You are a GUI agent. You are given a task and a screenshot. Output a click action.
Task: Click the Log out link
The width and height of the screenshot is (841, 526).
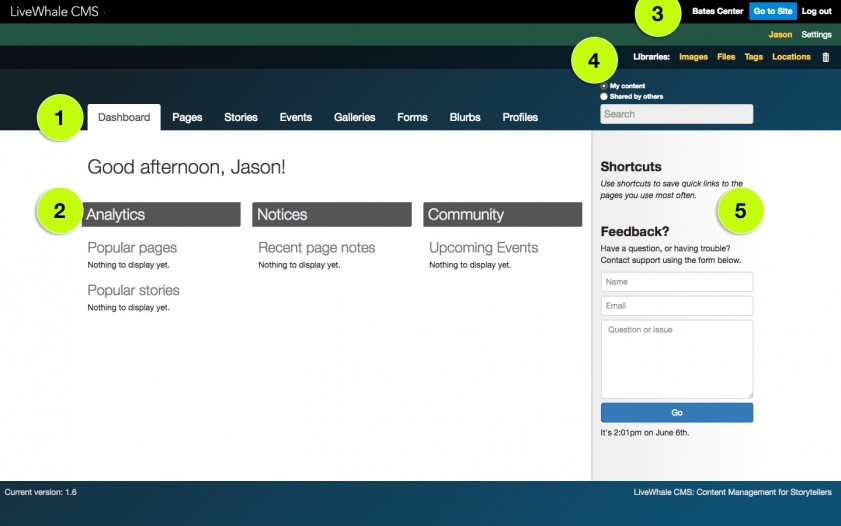pos(816,11)
